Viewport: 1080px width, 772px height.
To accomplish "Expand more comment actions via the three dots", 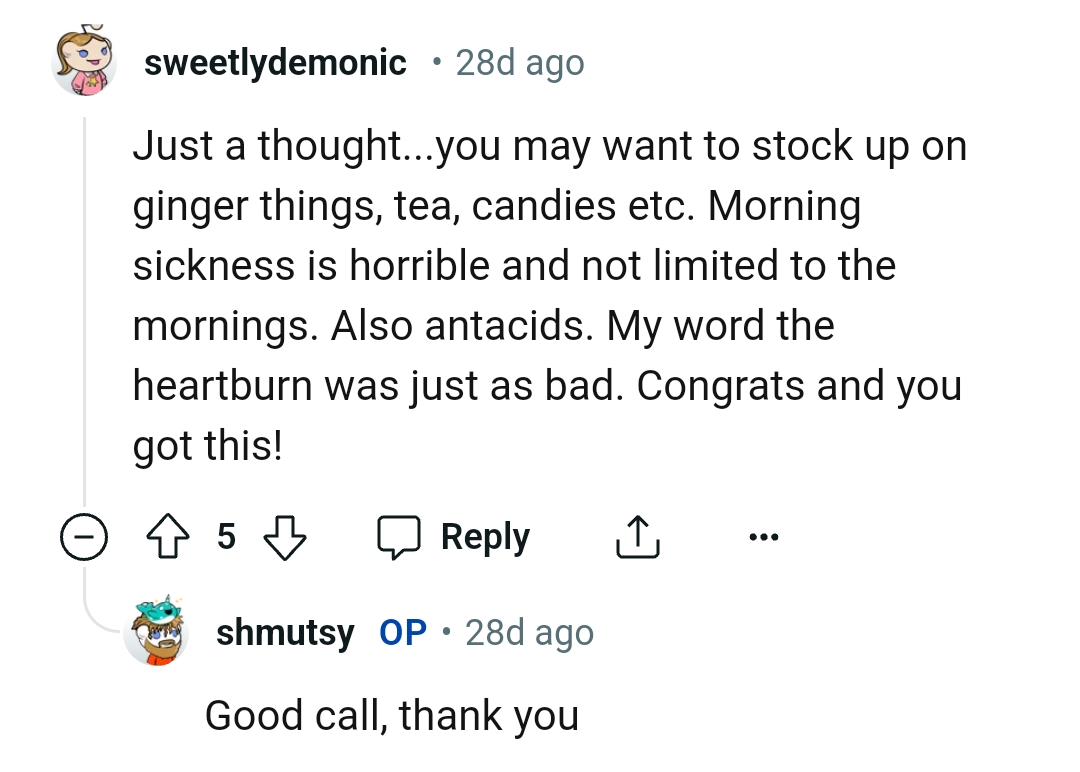I will pyautogui.click(x=763, y=536).
